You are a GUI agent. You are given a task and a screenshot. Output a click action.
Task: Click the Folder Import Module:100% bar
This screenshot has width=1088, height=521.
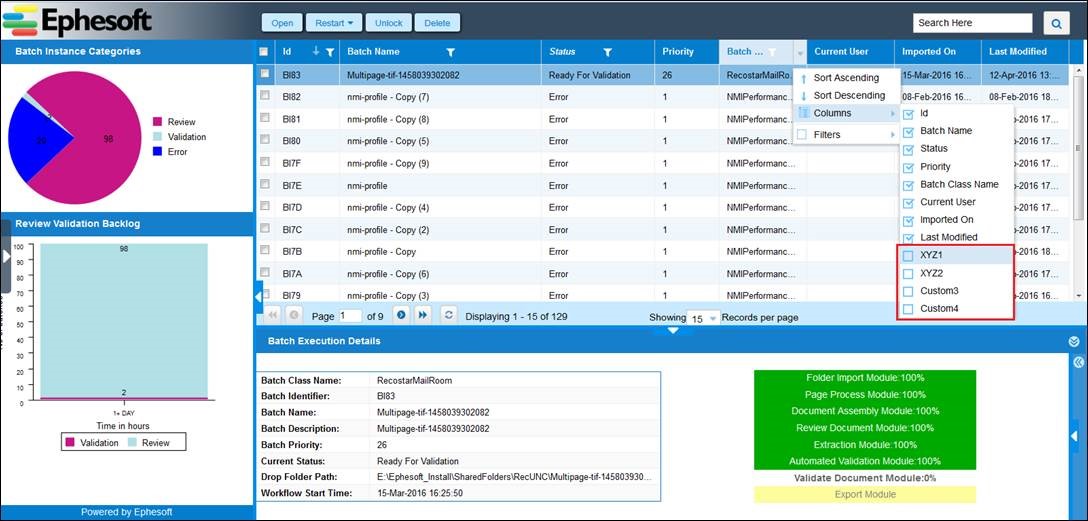click(x=865, y=378)
